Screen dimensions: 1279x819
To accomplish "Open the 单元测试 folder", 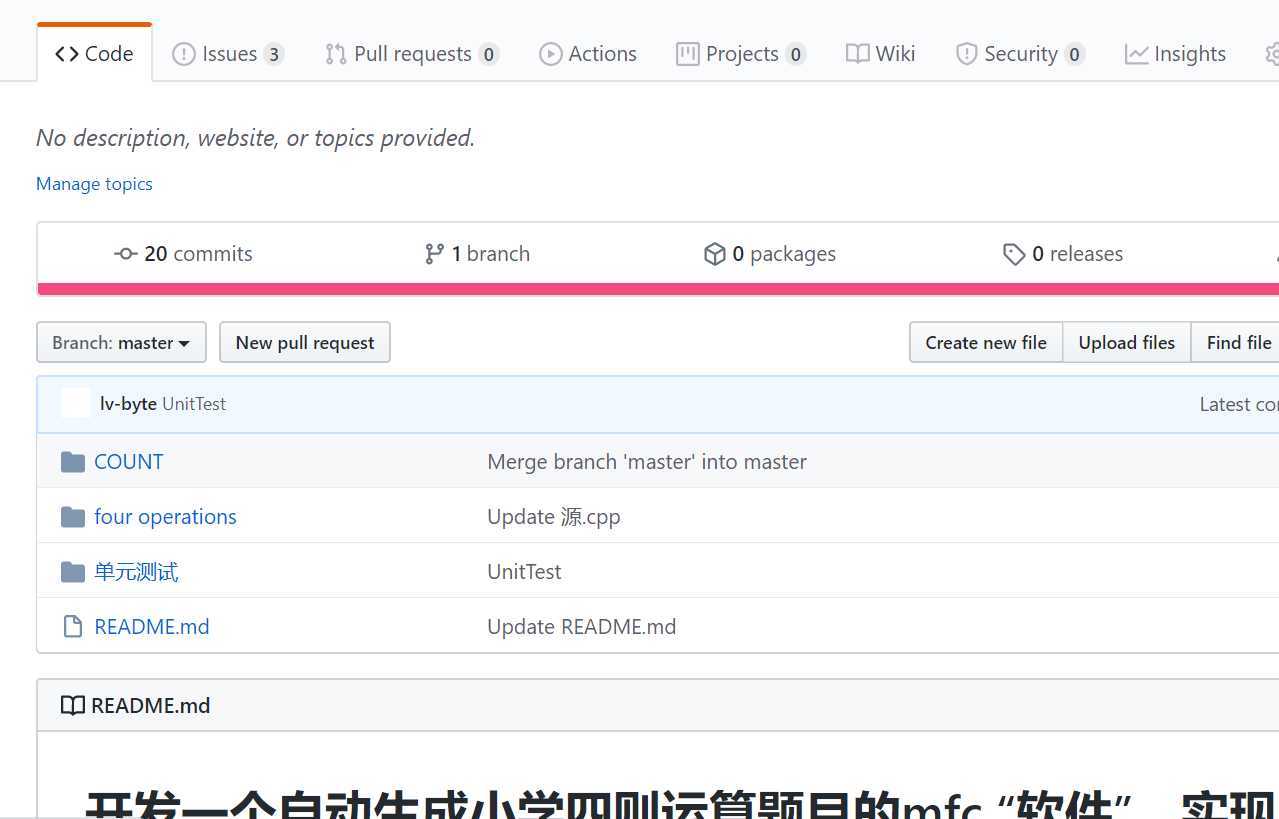I will pyautogui.click(x=136, y=572).
